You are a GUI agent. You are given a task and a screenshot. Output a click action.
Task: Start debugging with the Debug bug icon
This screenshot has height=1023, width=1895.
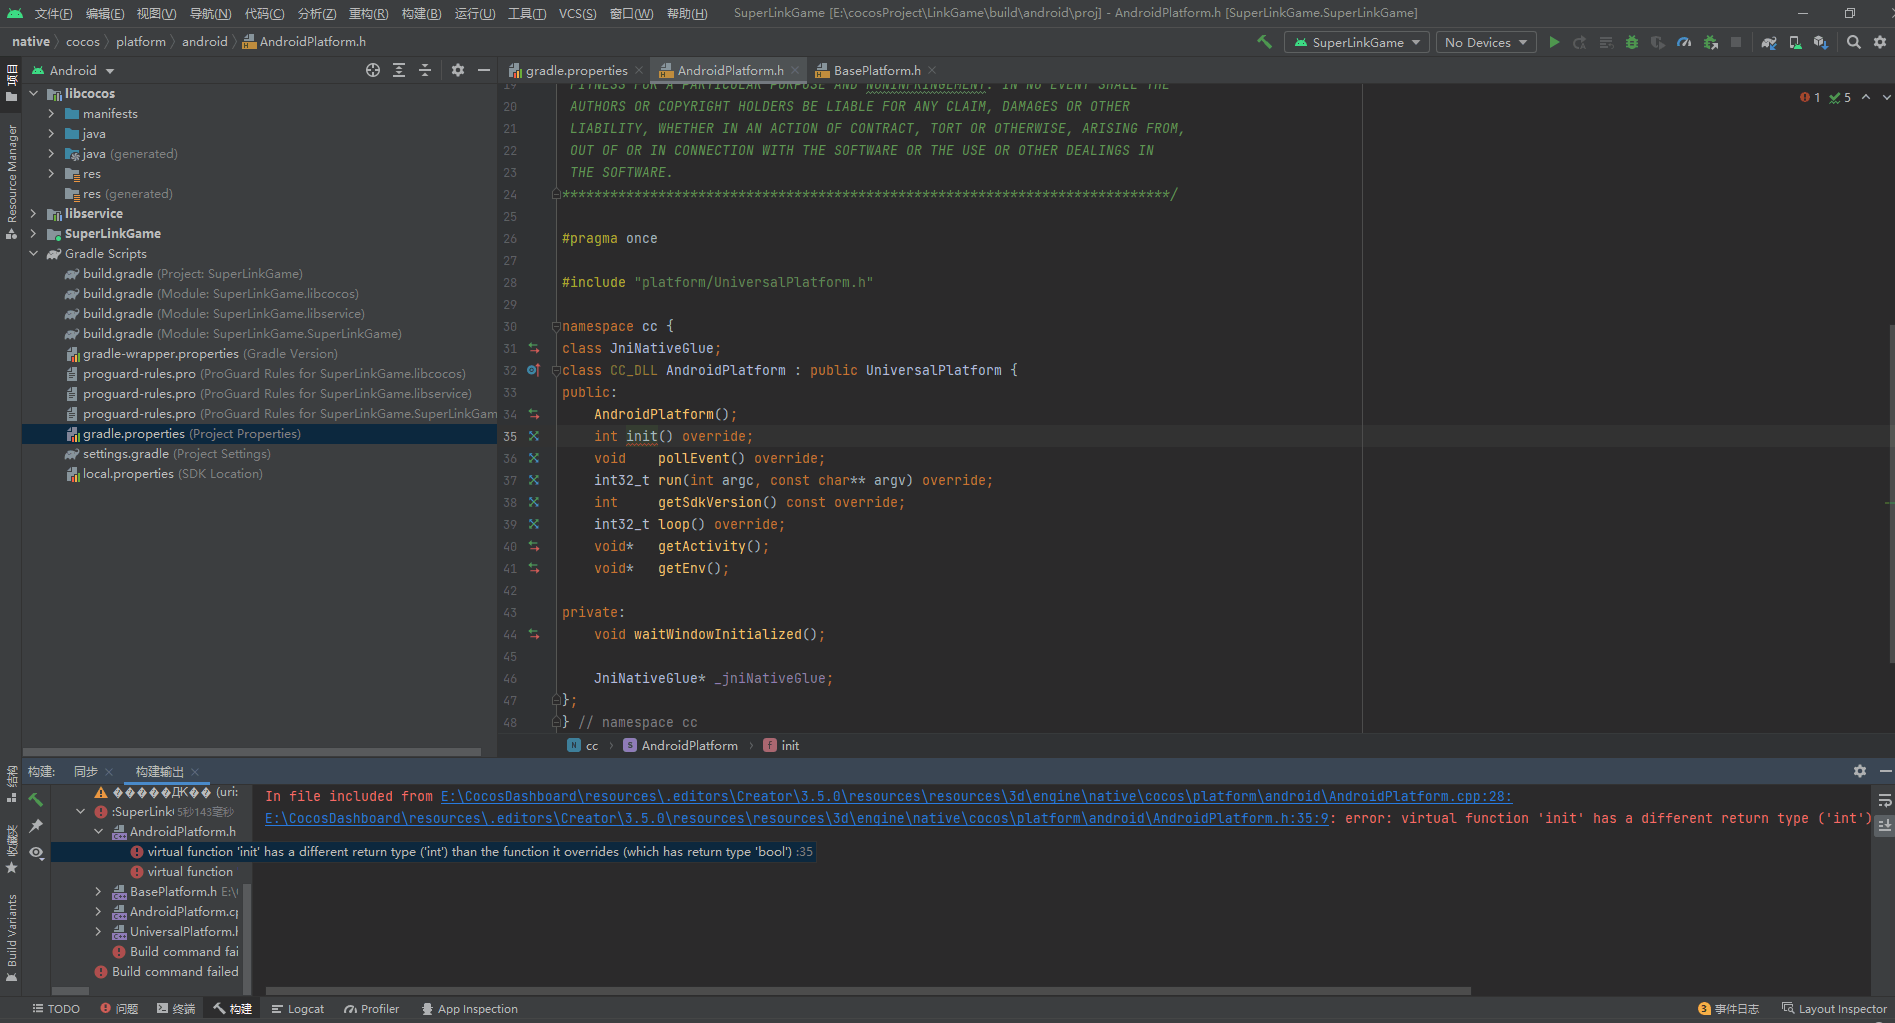click(1632, 42)
